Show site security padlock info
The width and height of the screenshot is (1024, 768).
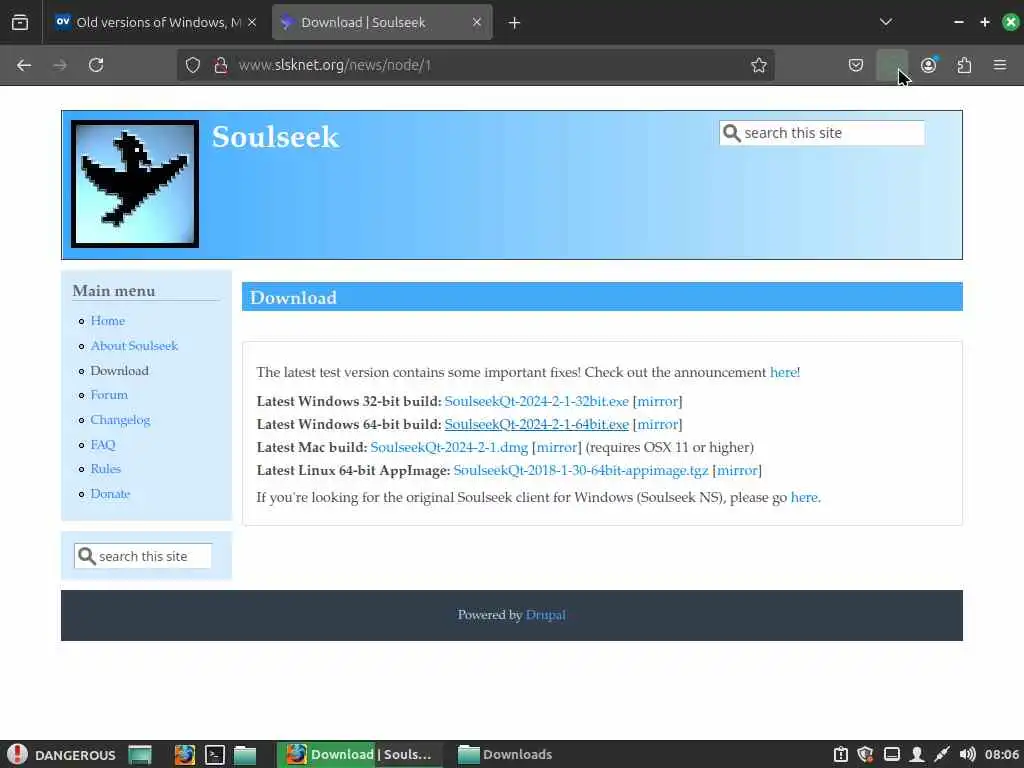[221, 65]
